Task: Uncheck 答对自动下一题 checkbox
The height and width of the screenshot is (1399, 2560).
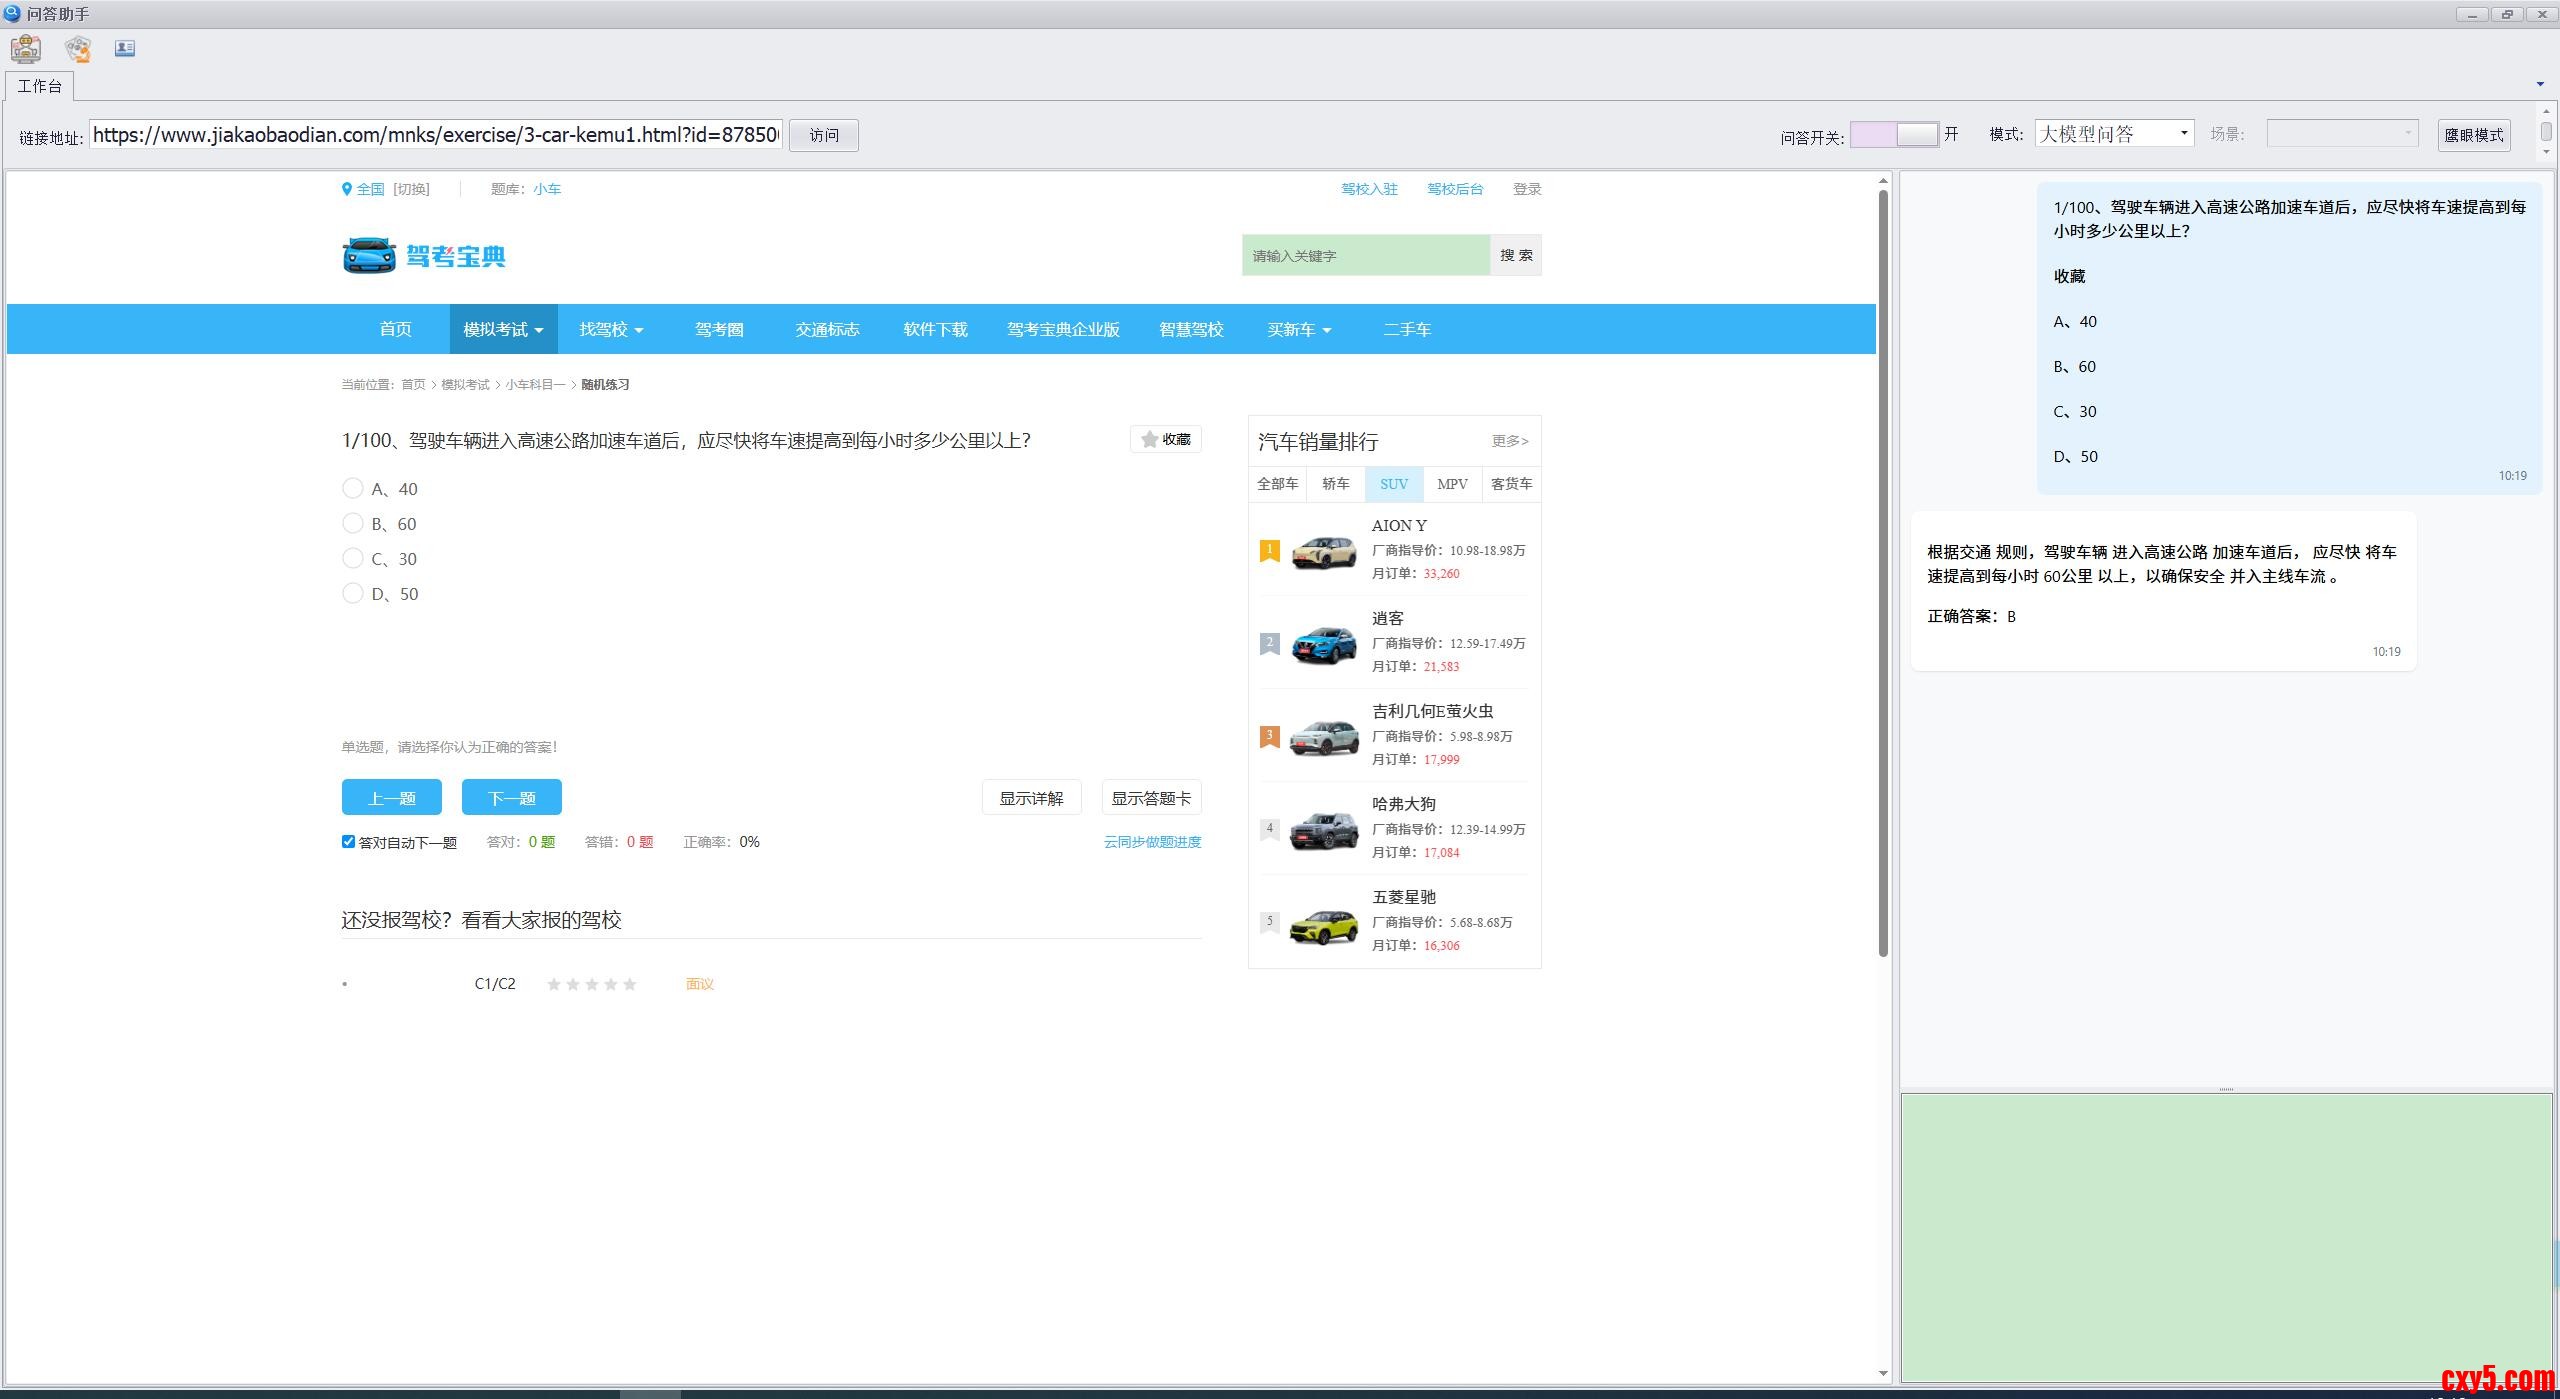Action: click(348, 842)
